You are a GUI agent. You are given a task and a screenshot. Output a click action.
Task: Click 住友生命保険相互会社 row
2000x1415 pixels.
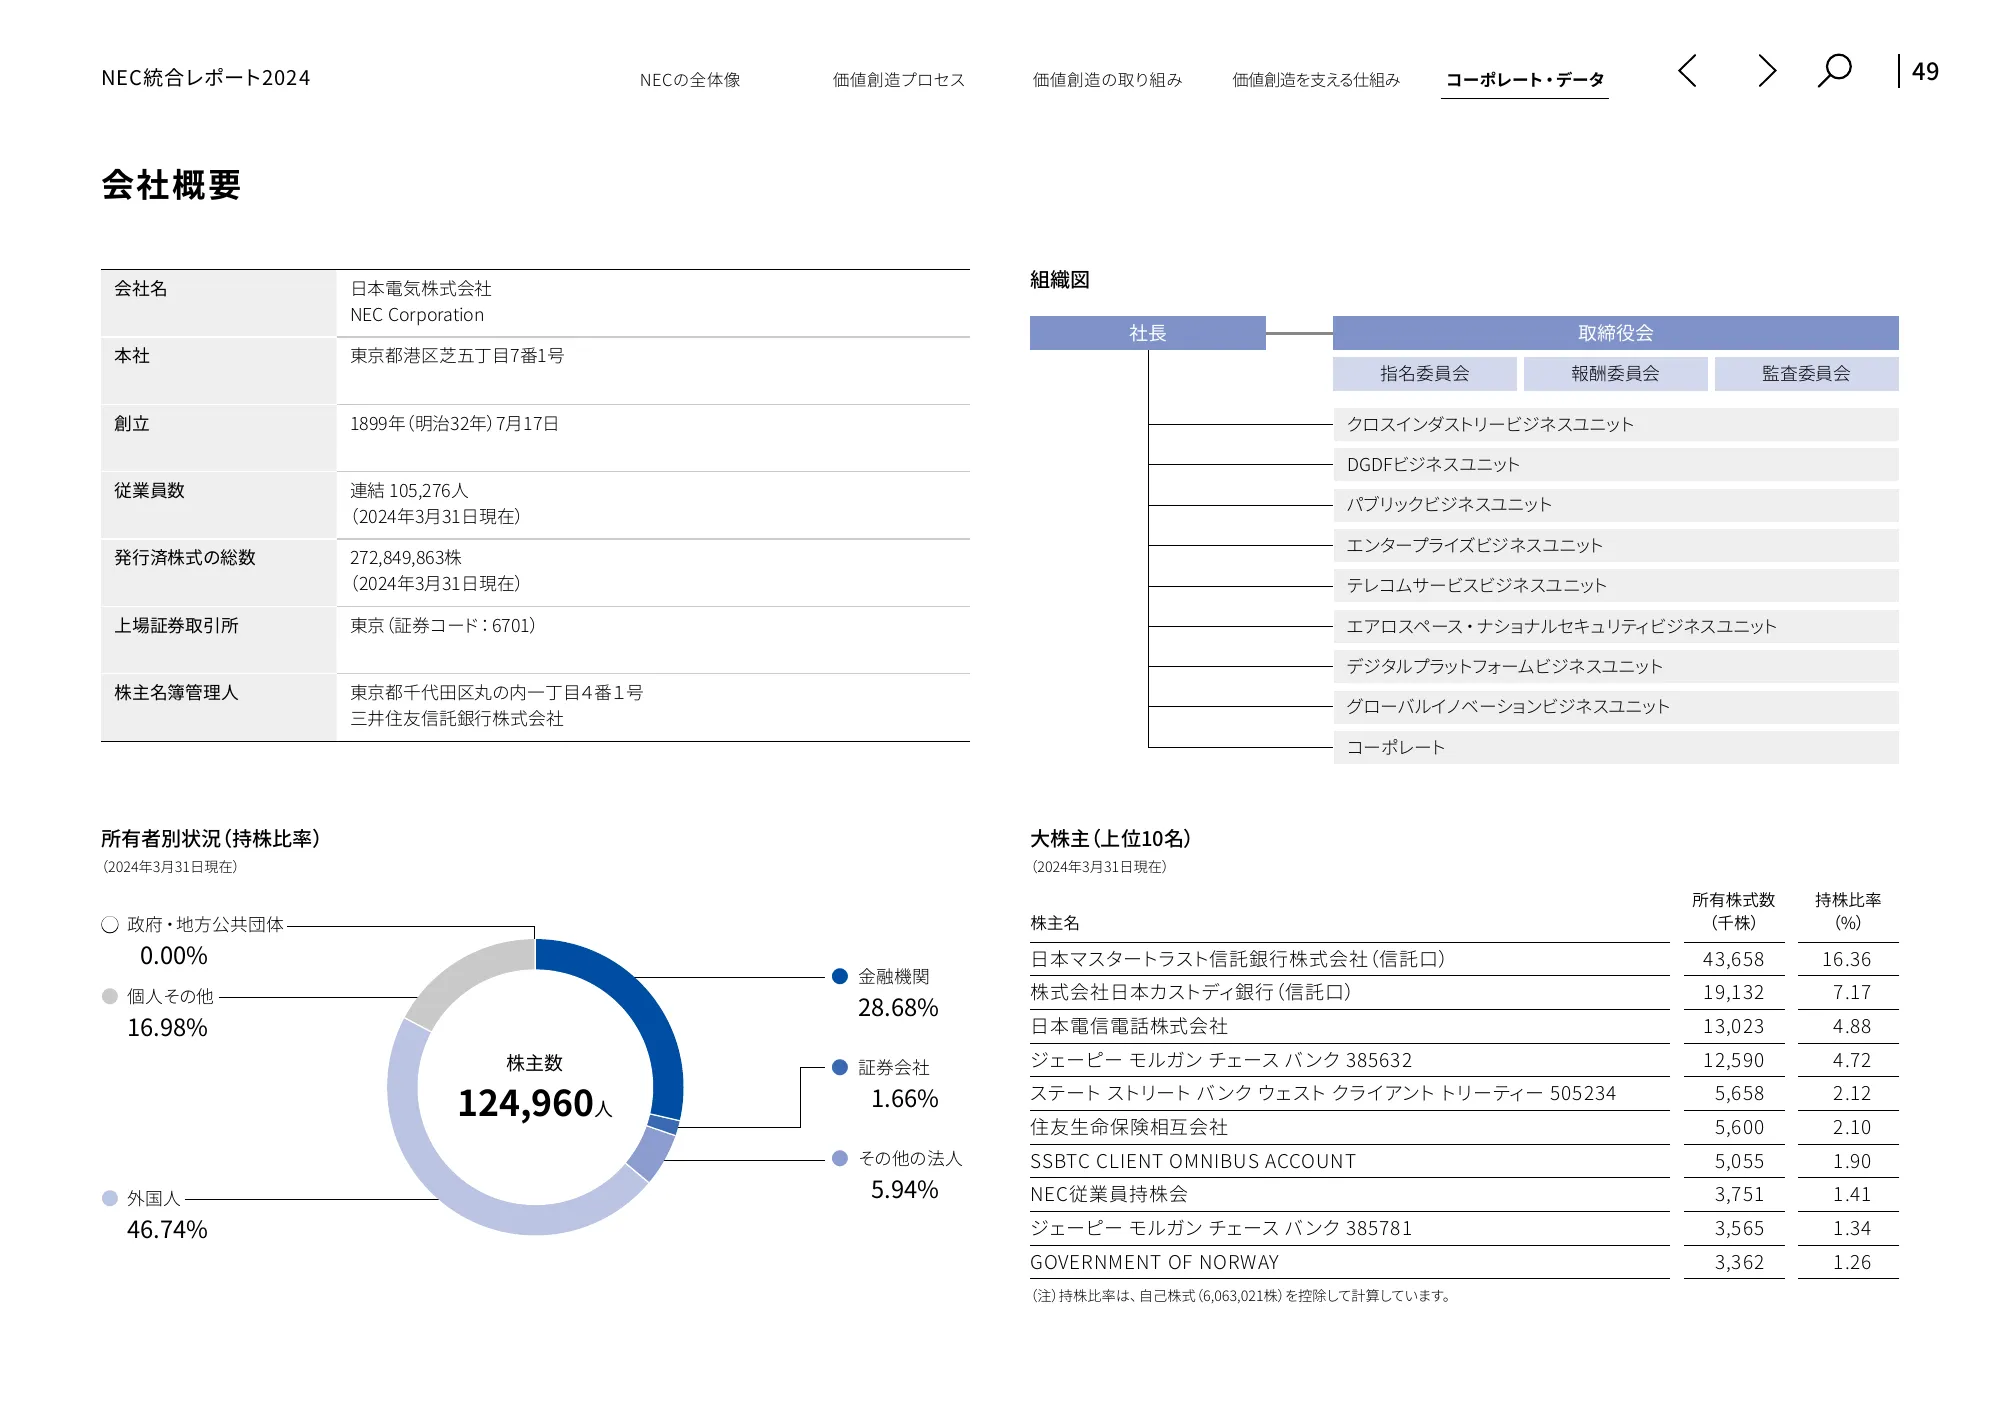tap(1464, 1128)
